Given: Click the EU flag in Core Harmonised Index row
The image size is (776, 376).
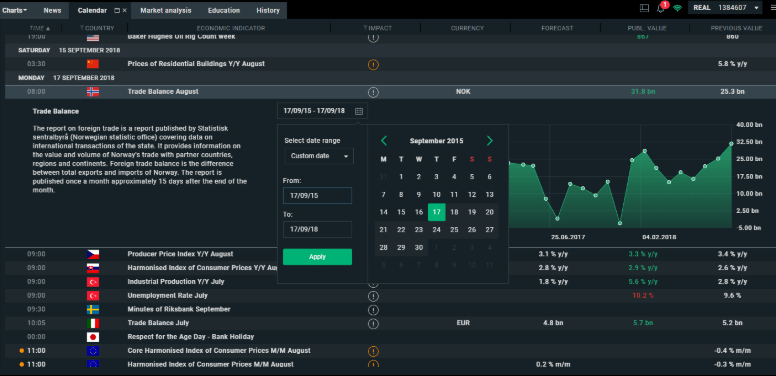Looking at the screenshot, I should [93, 351].
